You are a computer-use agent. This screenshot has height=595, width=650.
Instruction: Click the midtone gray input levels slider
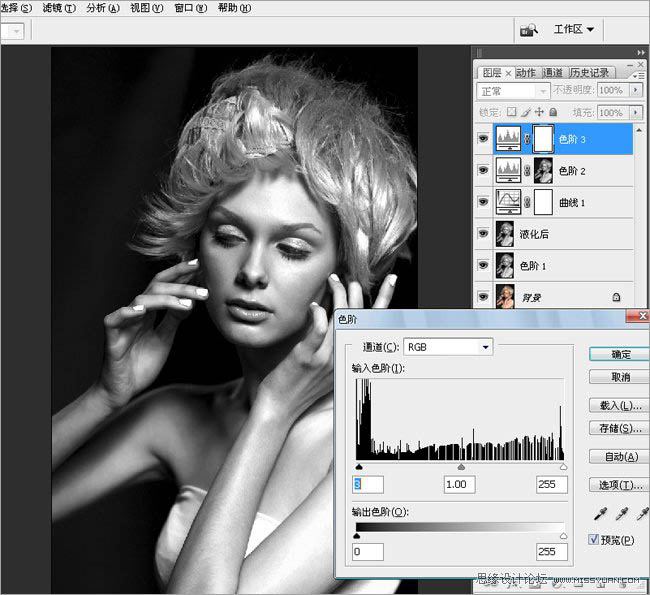point(461,466)
